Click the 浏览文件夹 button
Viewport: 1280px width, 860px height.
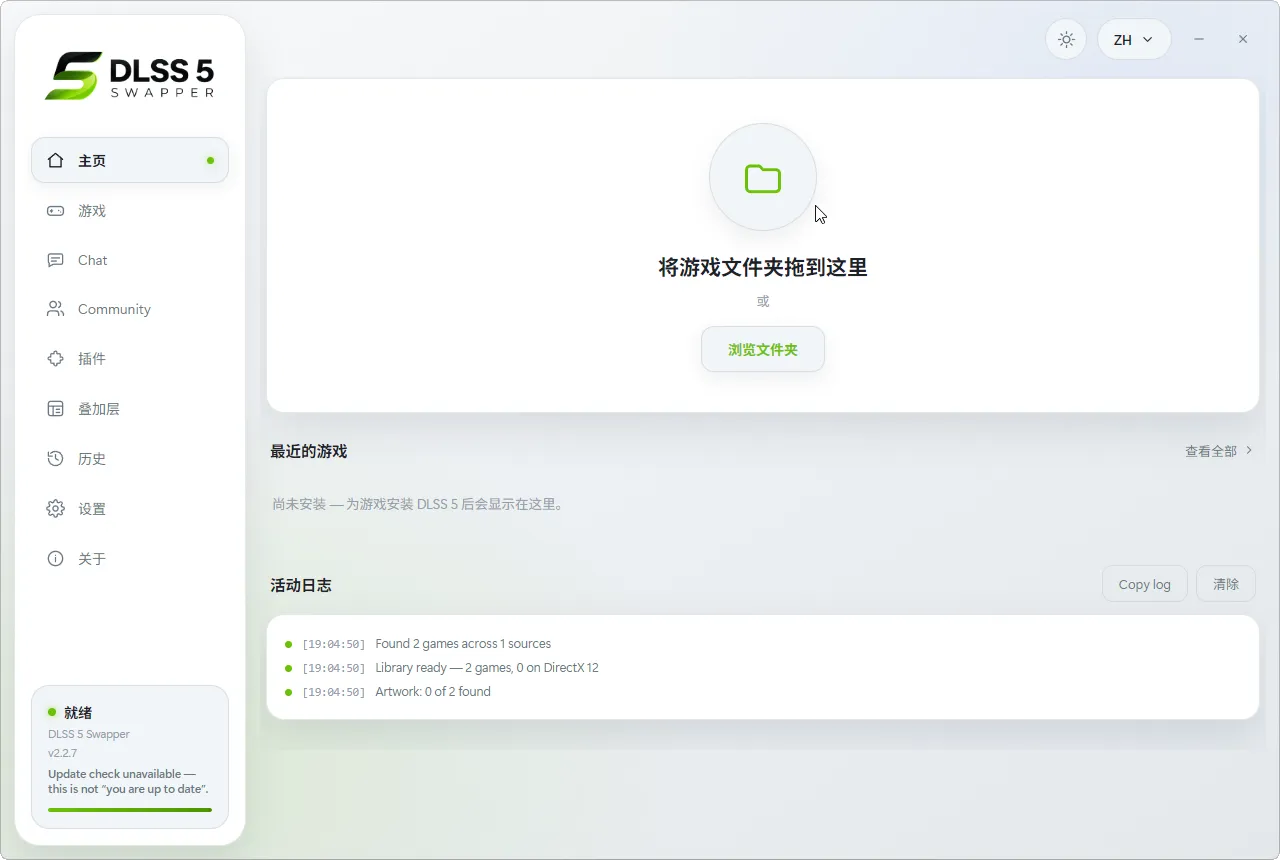(x=763, y=350)
